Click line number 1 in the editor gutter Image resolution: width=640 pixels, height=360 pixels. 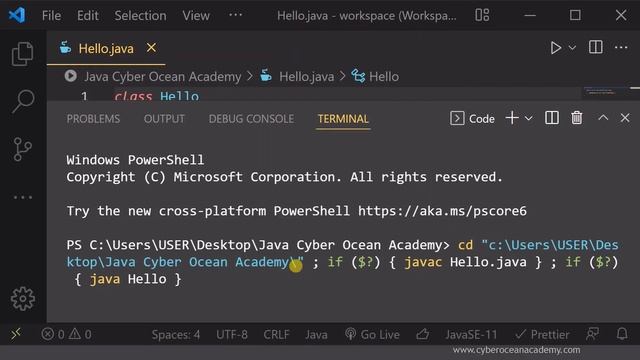pyautogui.click(x=84, y=96)
